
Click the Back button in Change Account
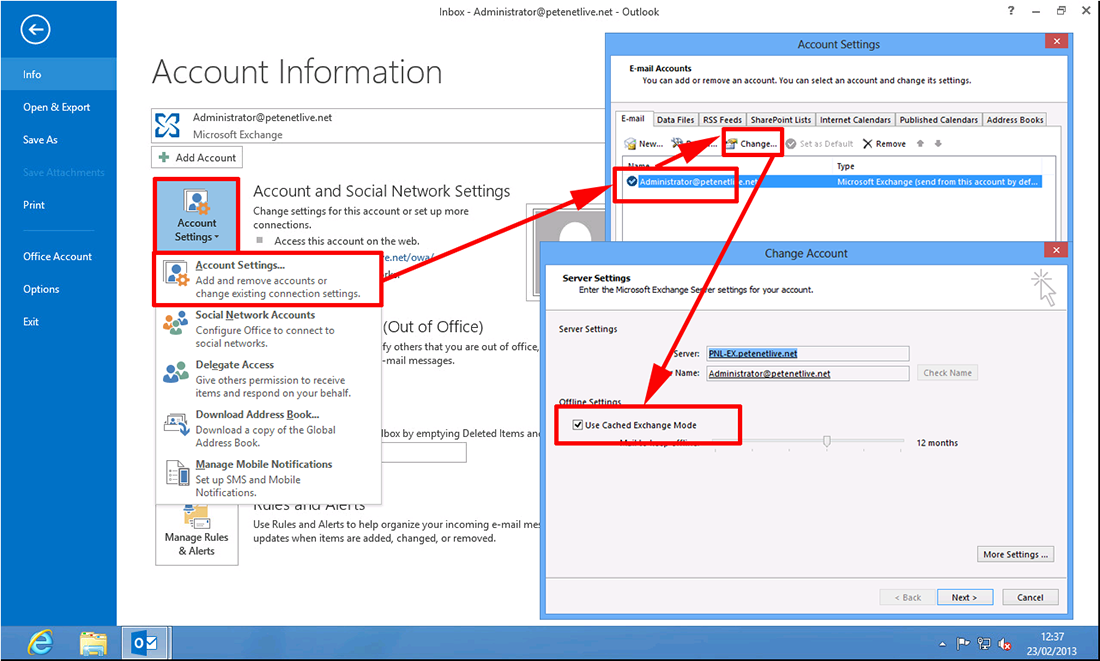tap(908, 597)
